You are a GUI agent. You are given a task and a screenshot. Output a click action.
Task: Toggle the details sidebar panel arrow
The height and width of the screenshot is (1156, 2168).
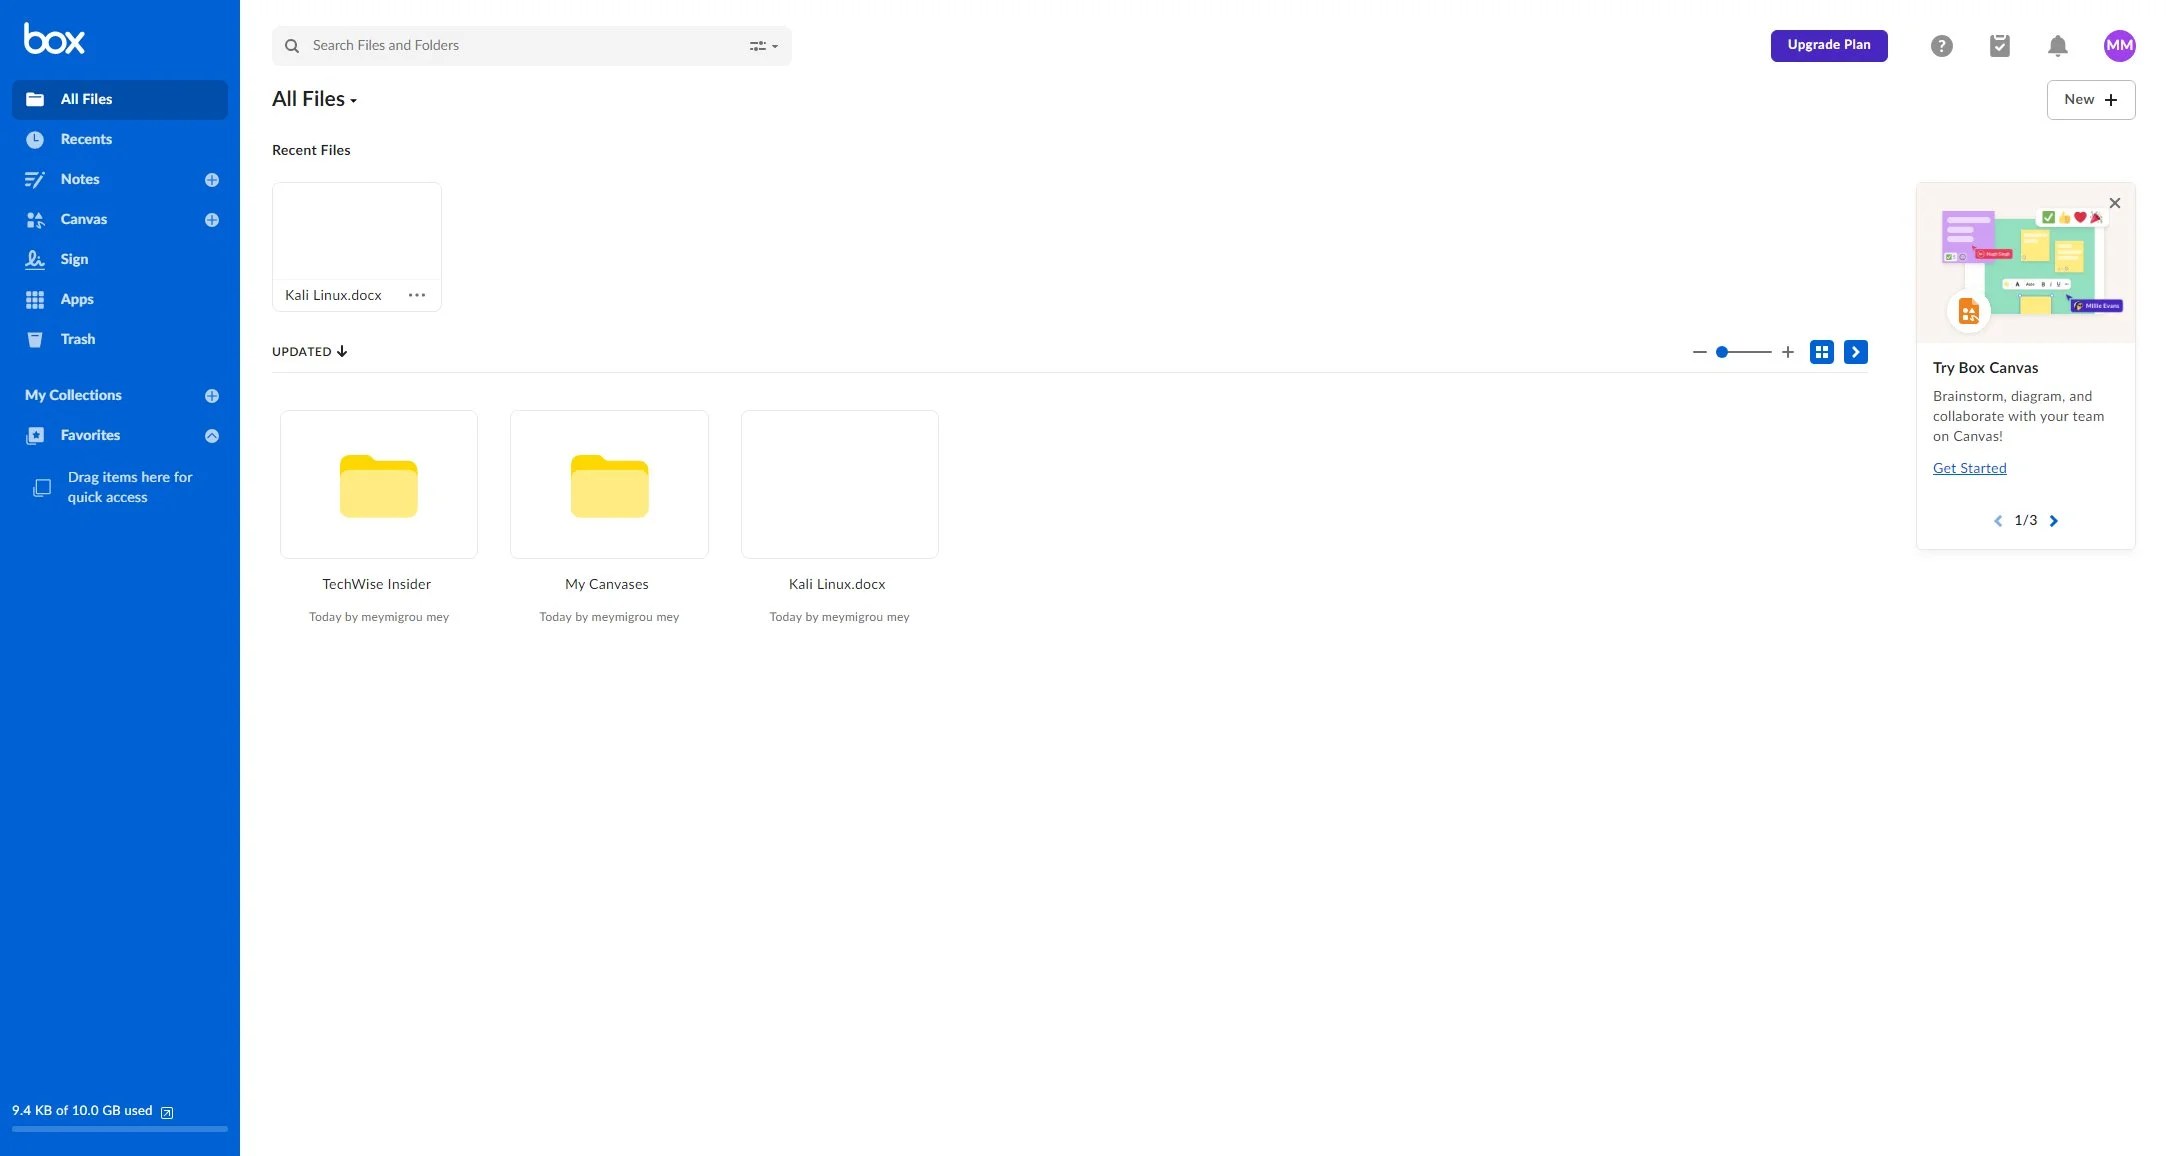point(1855,352)
